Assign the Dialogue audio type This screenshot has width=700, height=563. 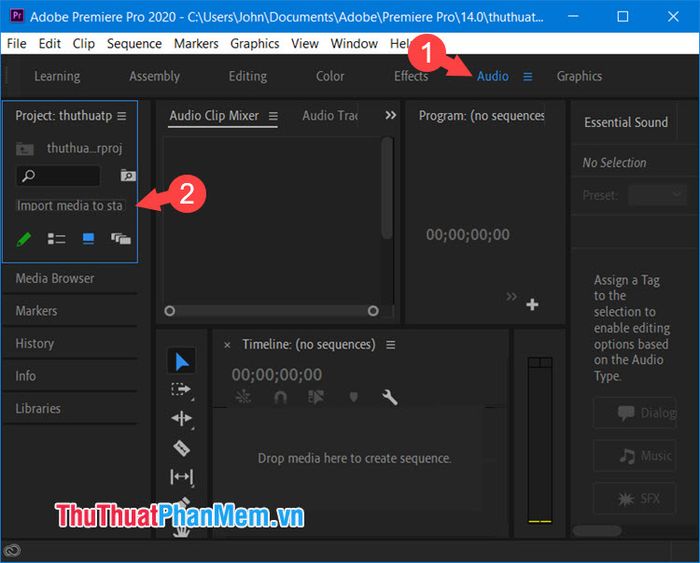(x=636, y=413)
